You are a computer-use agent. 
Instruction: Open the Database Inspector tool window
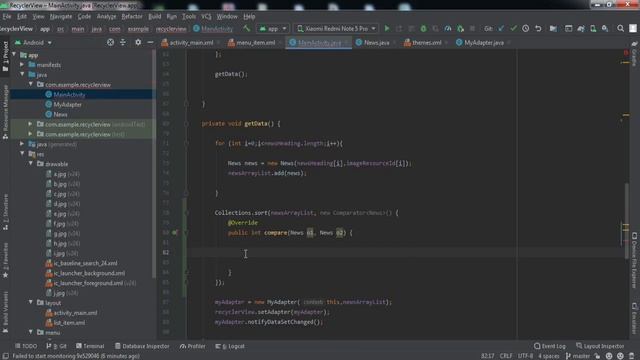pos(142,346)
